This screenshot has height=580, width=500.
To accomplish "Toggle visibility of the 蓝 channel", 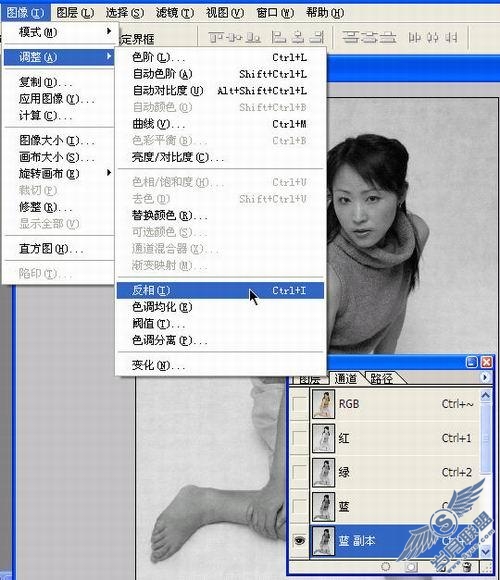I will (299, 506).
